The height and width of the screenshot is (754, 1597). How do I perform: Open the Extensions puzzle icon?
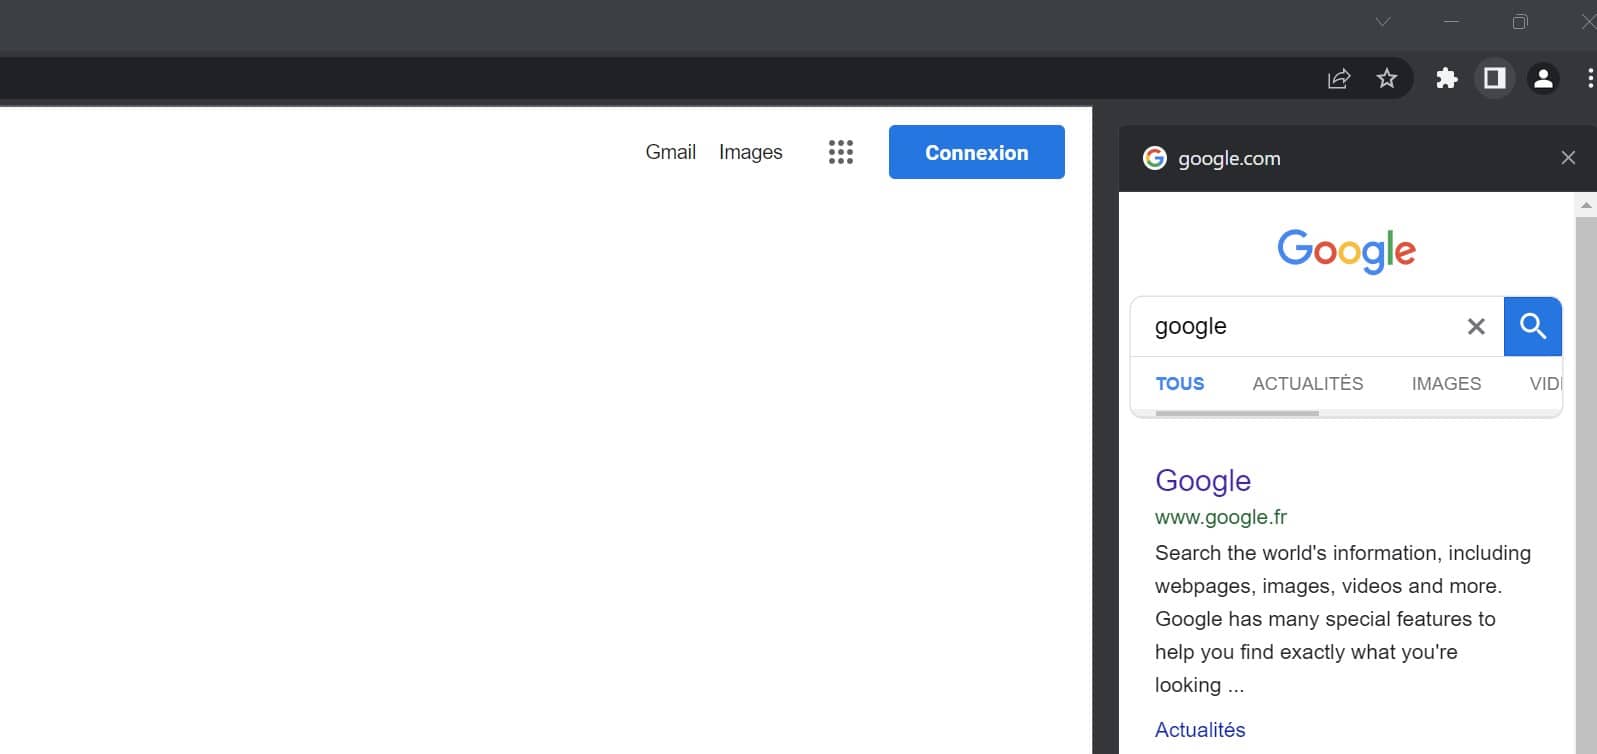point(1446,78)
